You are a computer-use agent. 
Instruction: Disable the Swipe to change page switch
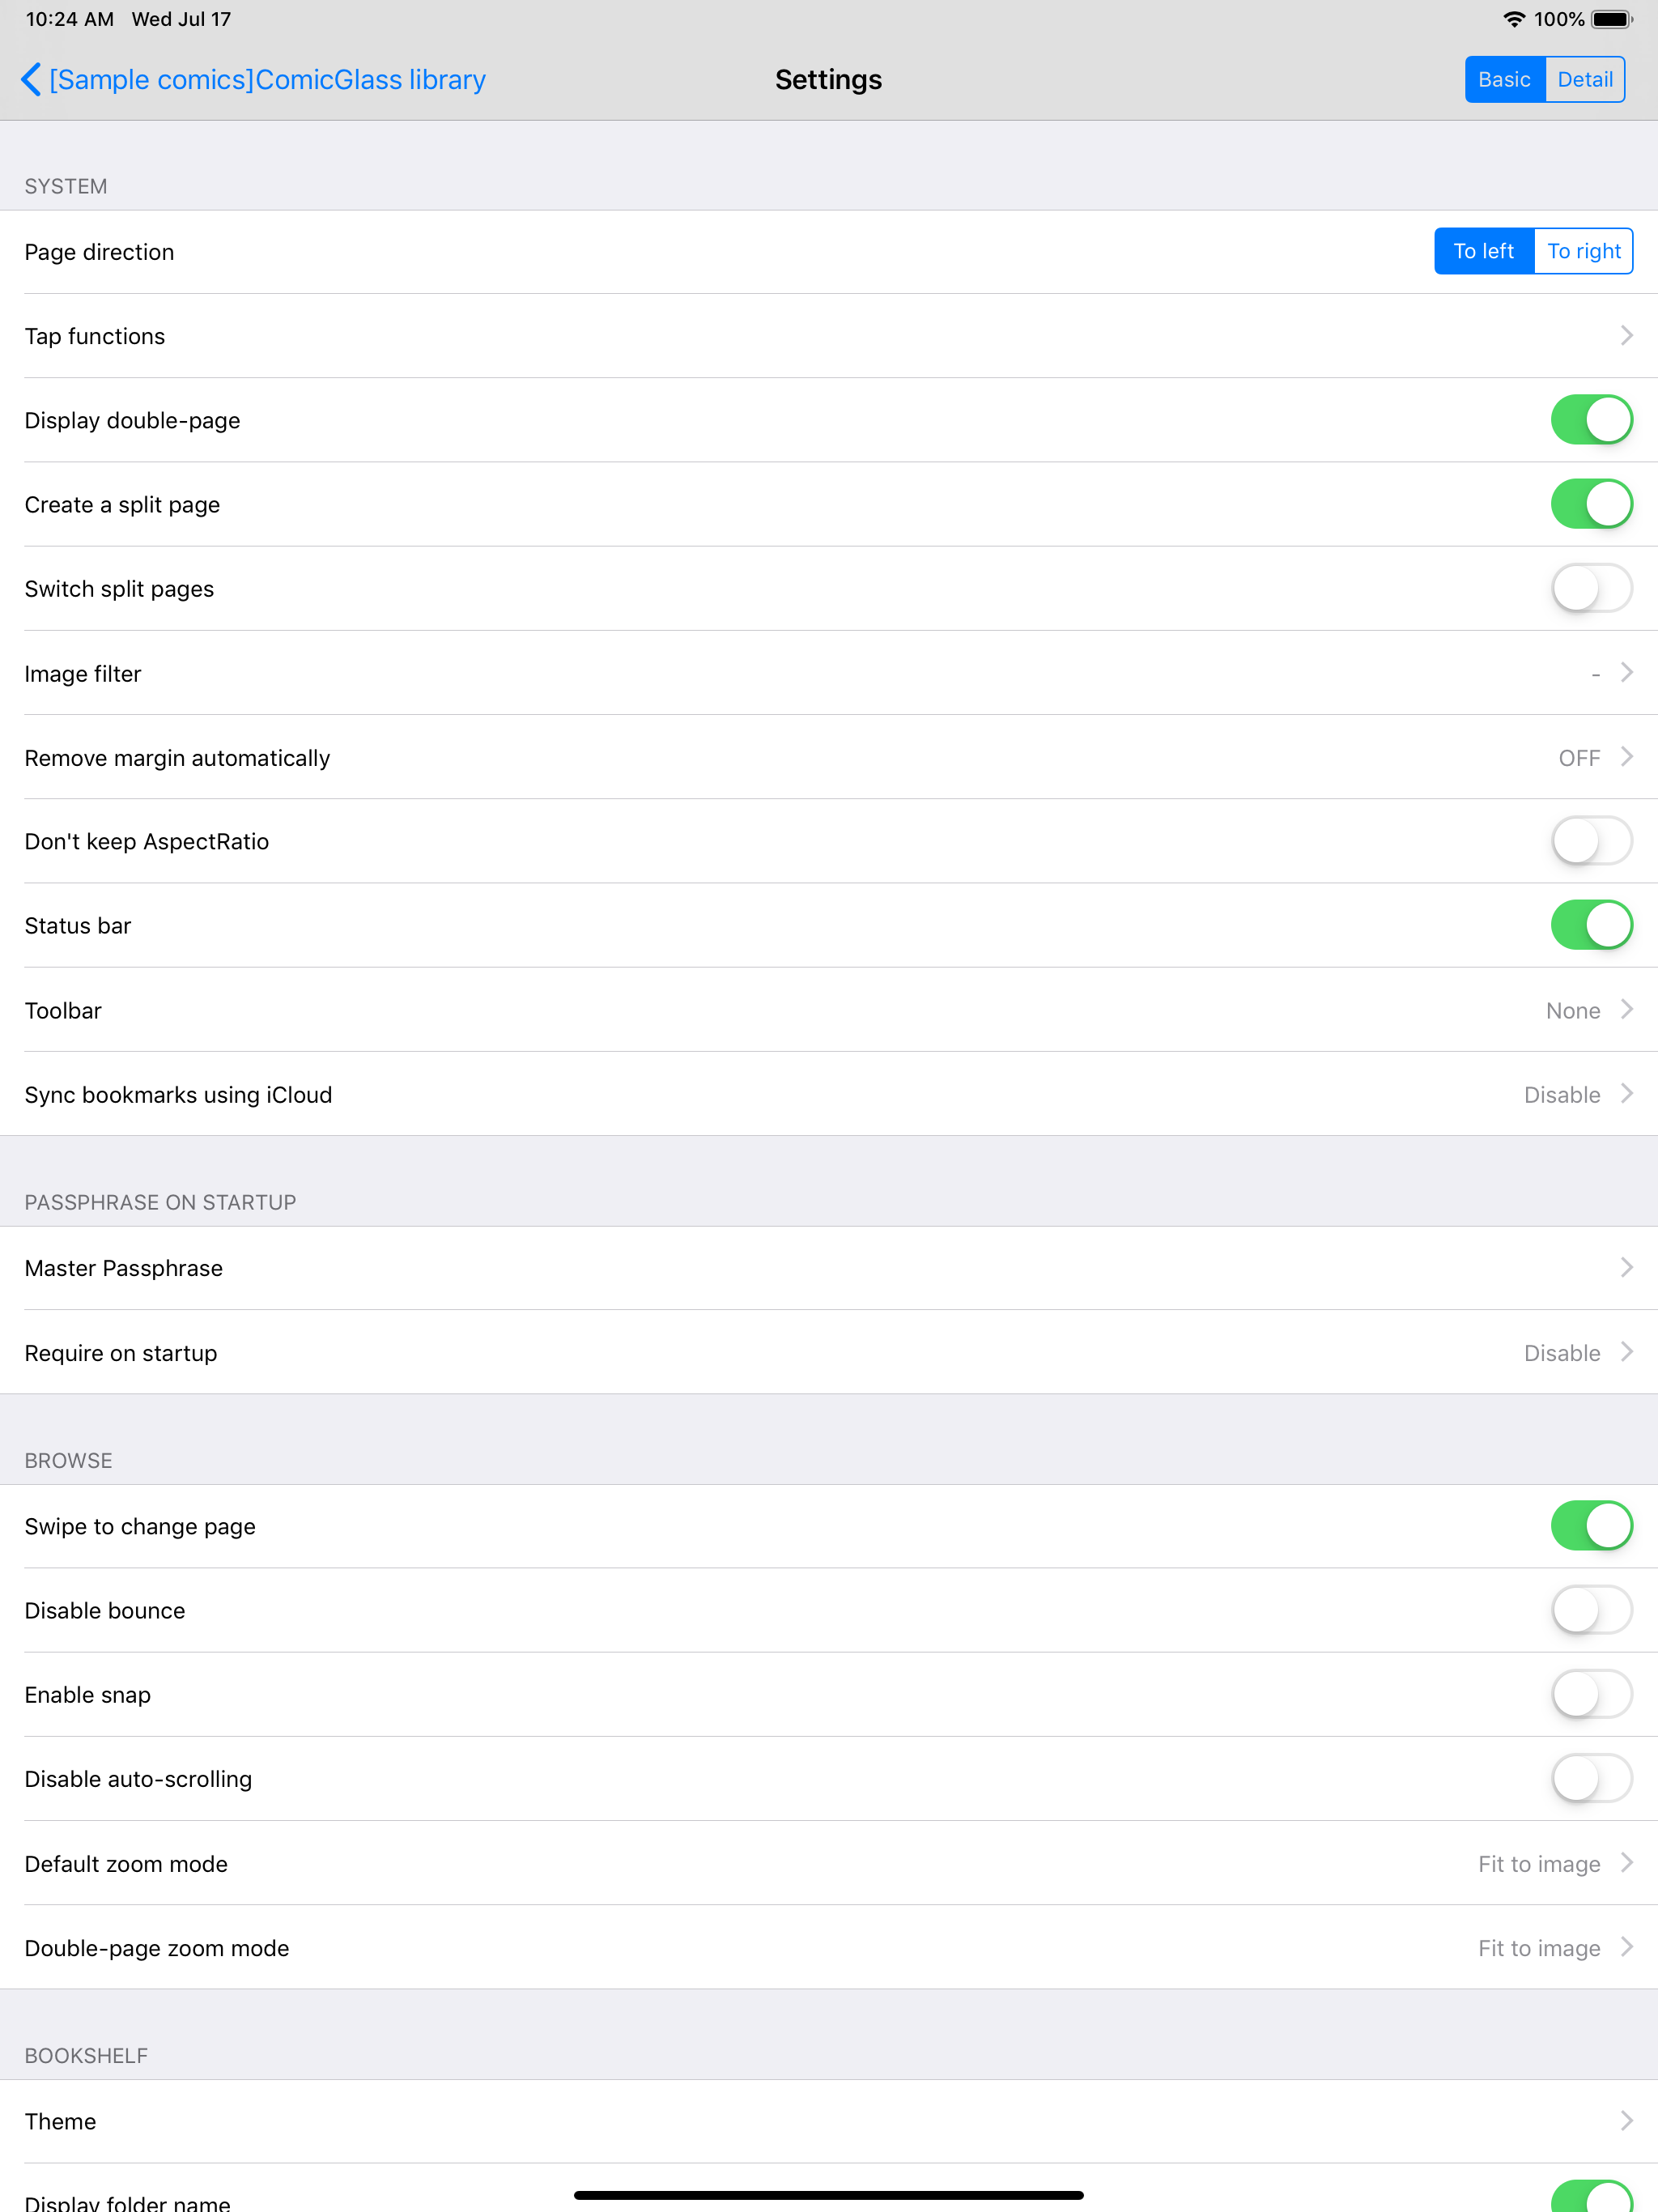coord(1591,1526)
